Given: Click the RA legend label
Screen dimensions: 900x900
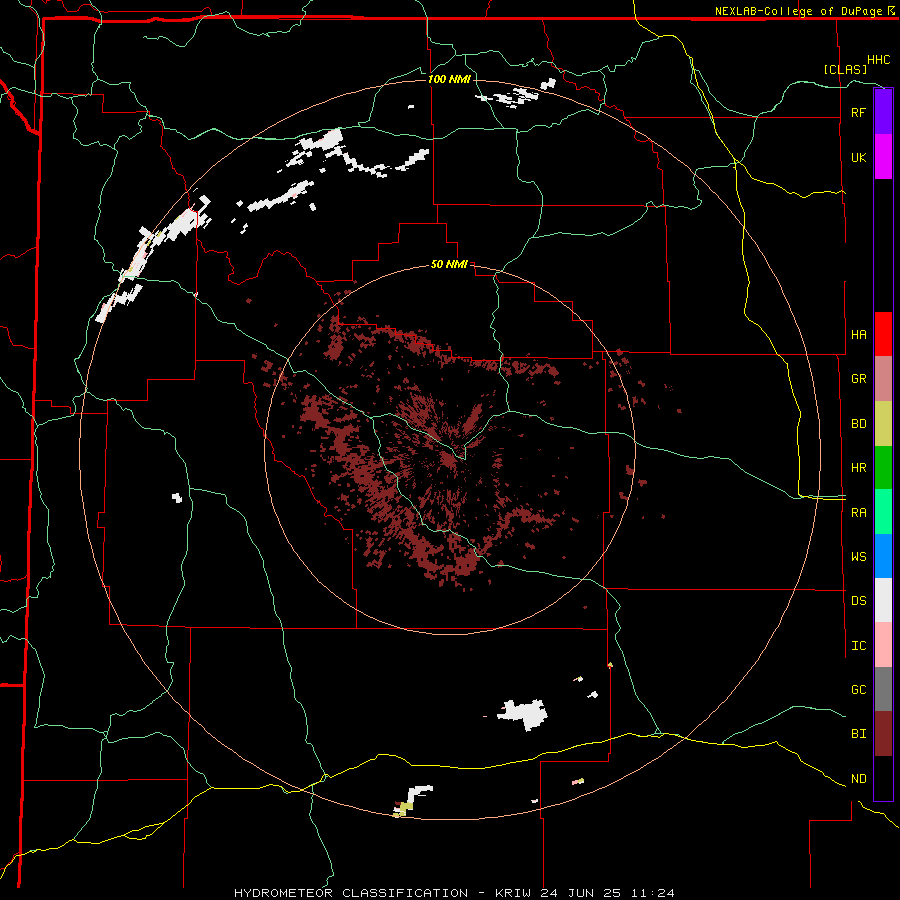Looking at the screenshot, I should coord(858,513).
